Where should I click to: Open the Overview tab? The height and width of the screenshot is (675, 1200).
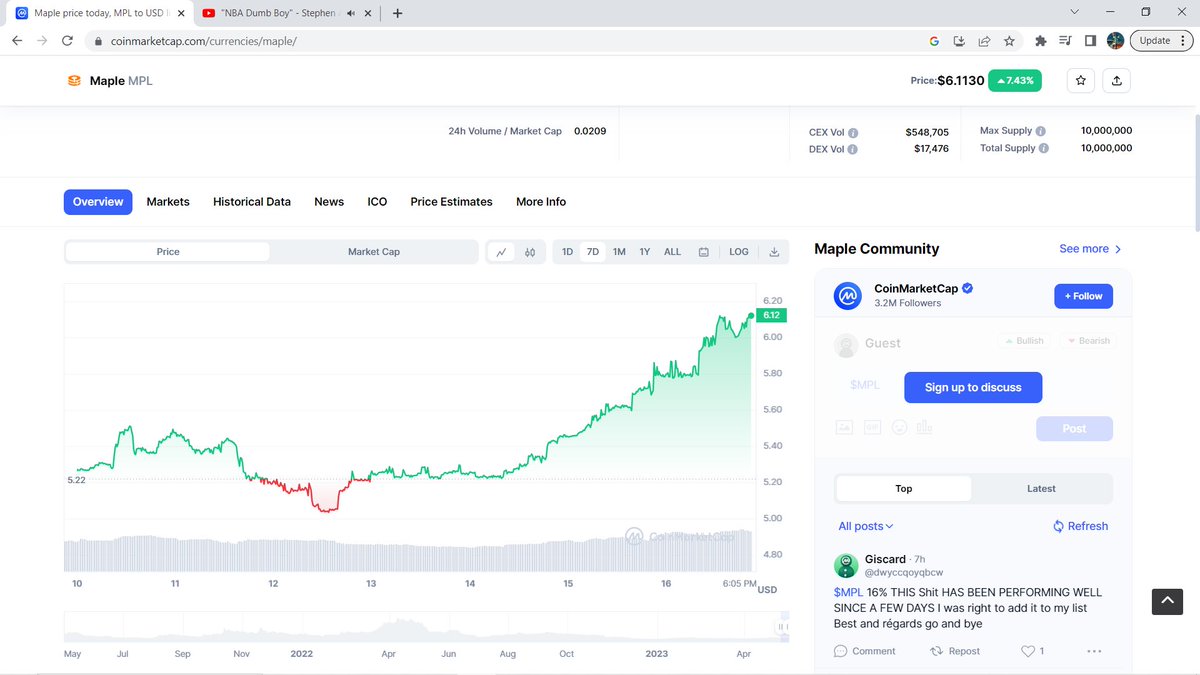pos(98,202)
